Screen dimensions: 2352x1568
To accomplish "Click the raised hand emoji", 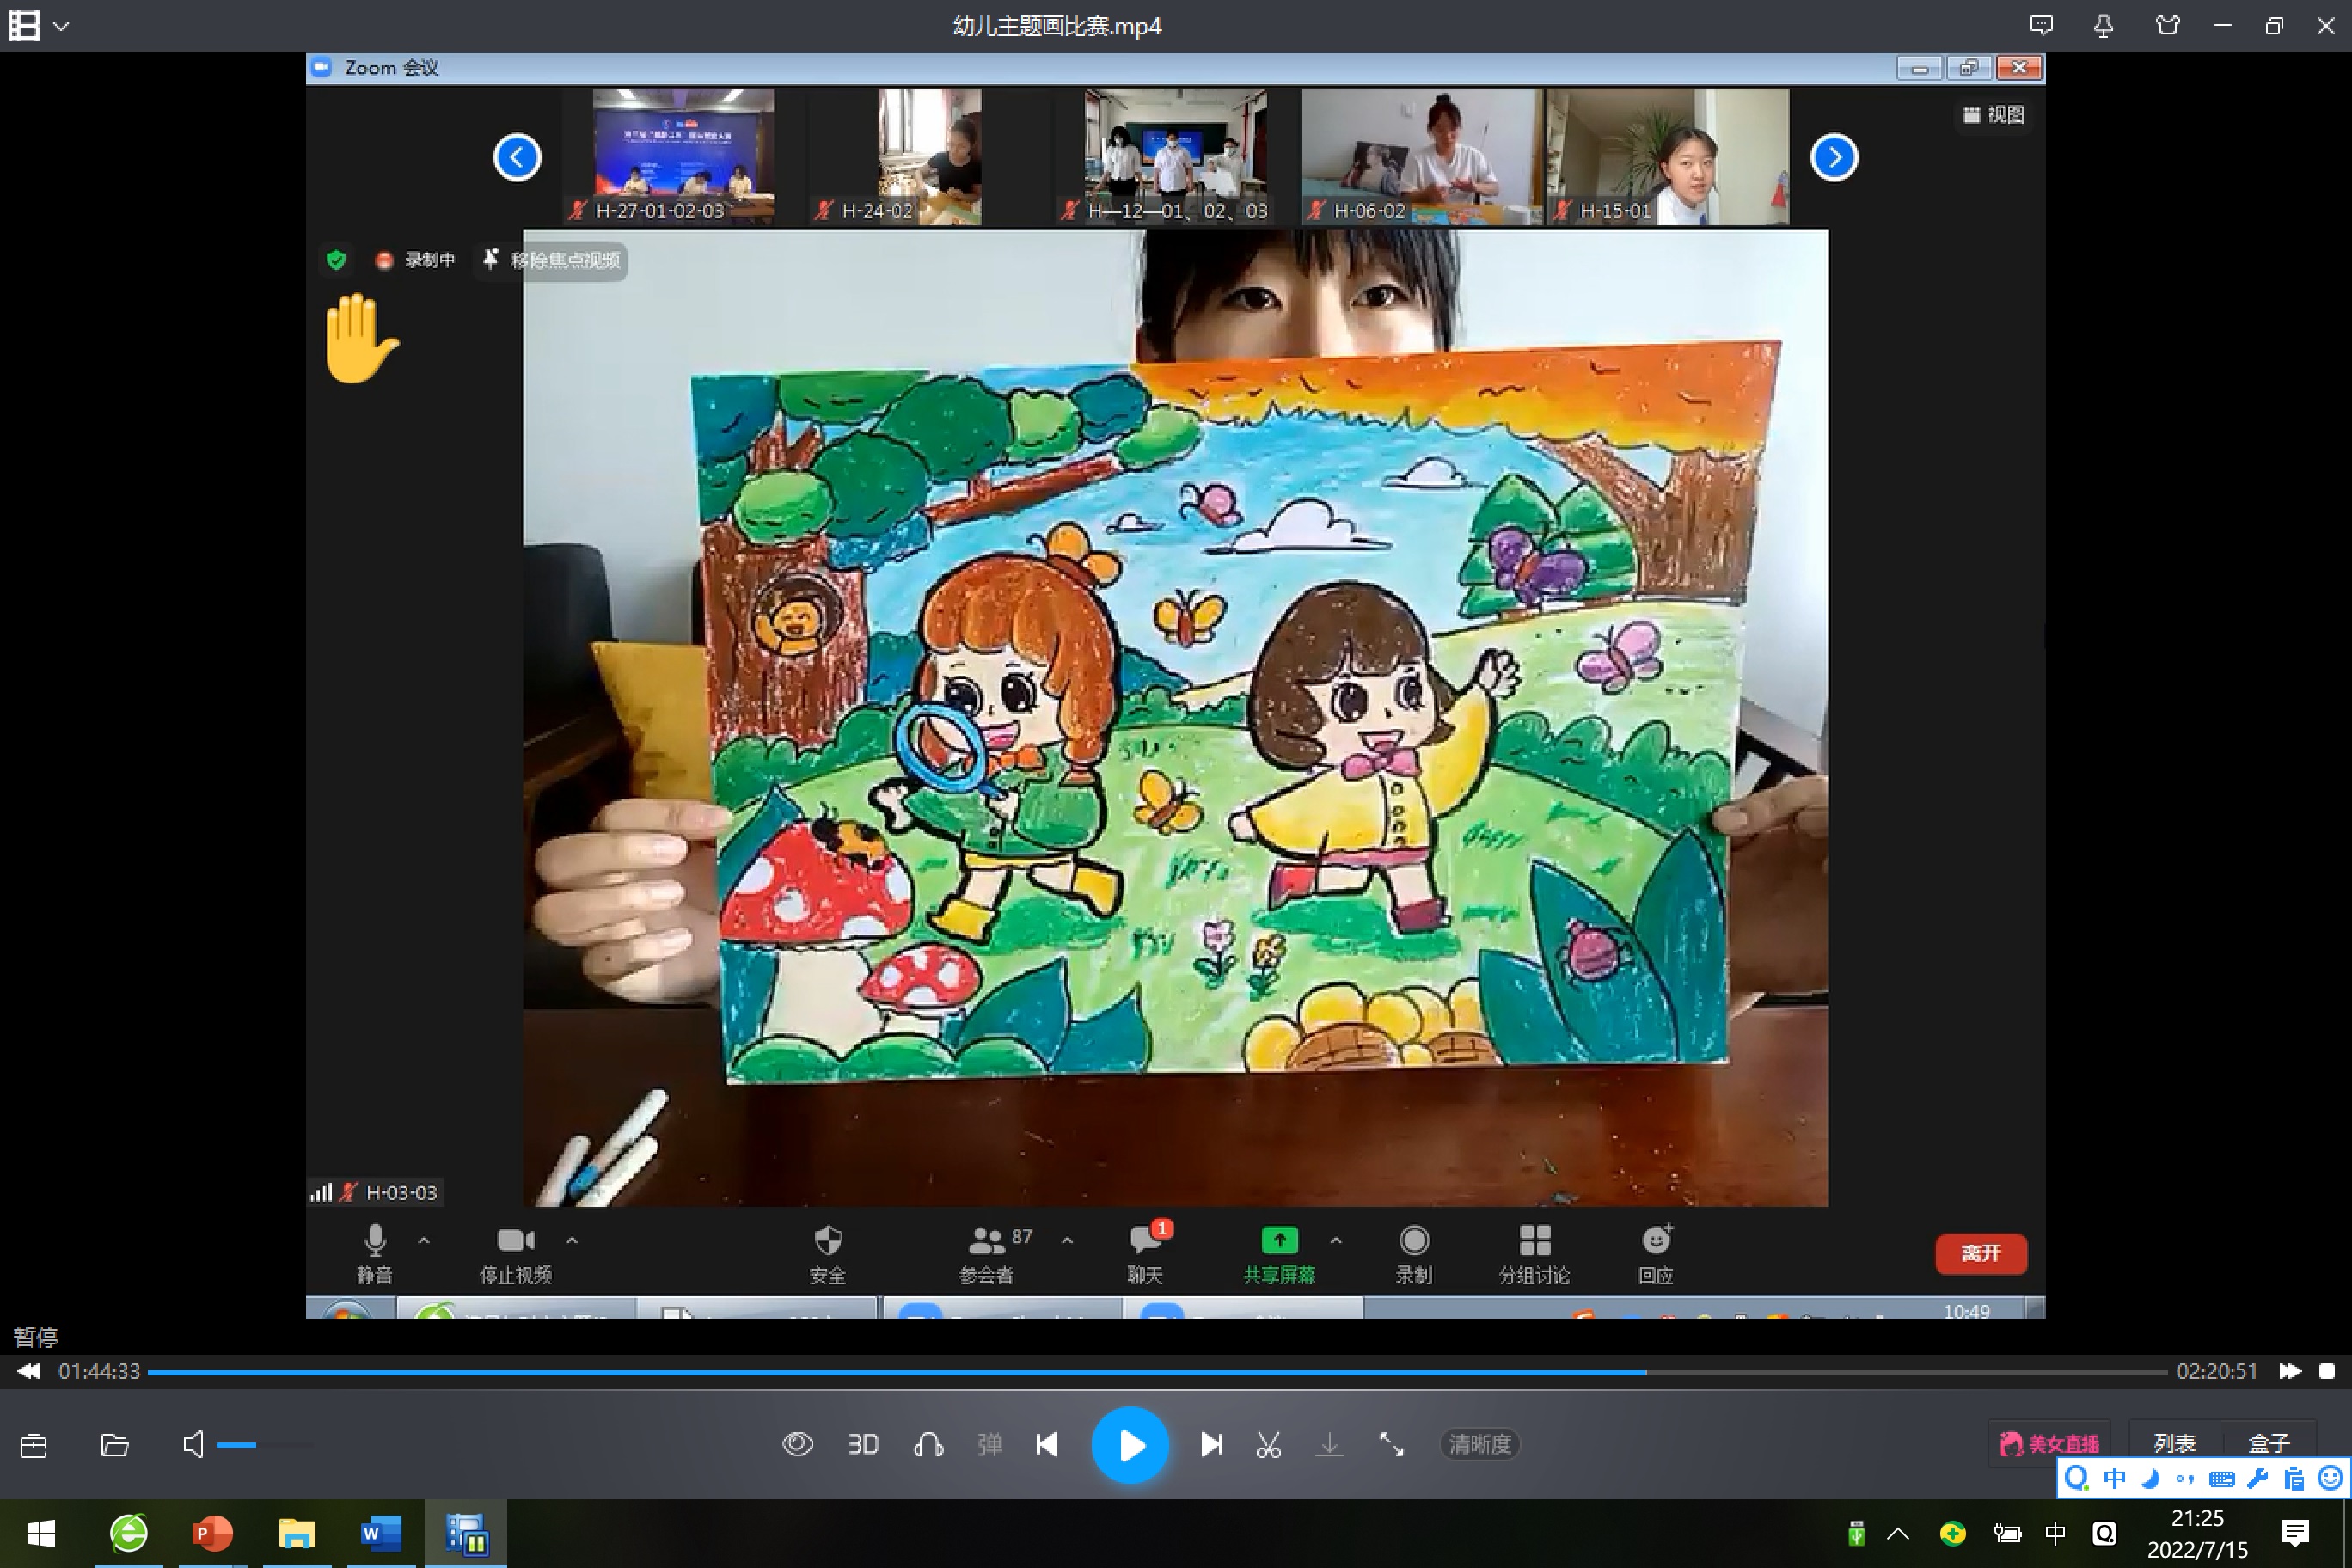I will coord(360,338).
